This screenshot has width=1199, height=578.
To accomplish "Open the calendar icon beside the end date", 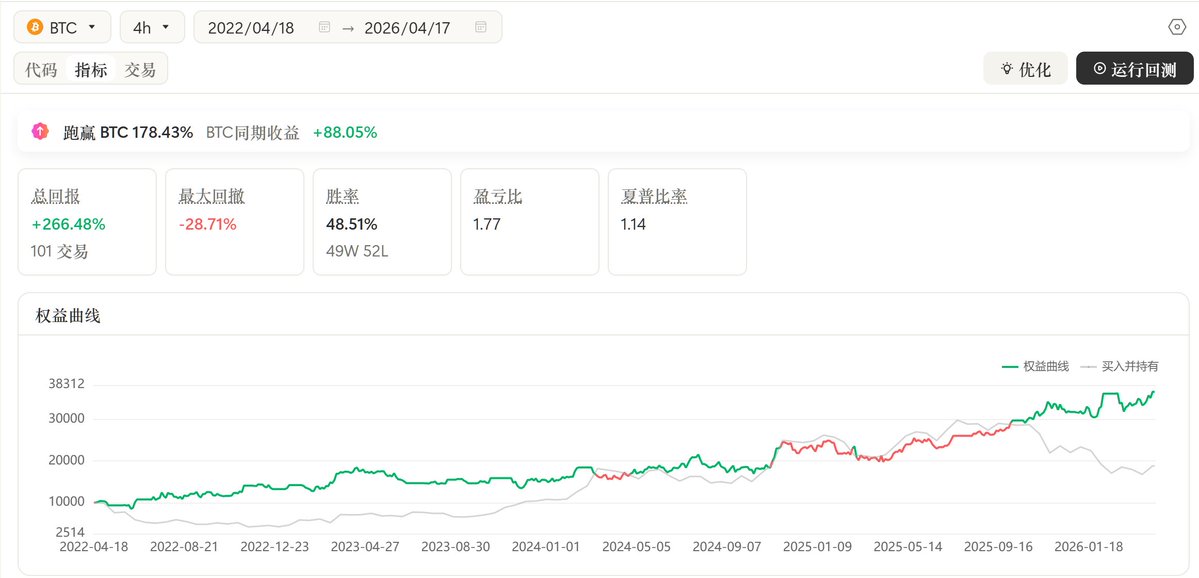I will (479, 27).
